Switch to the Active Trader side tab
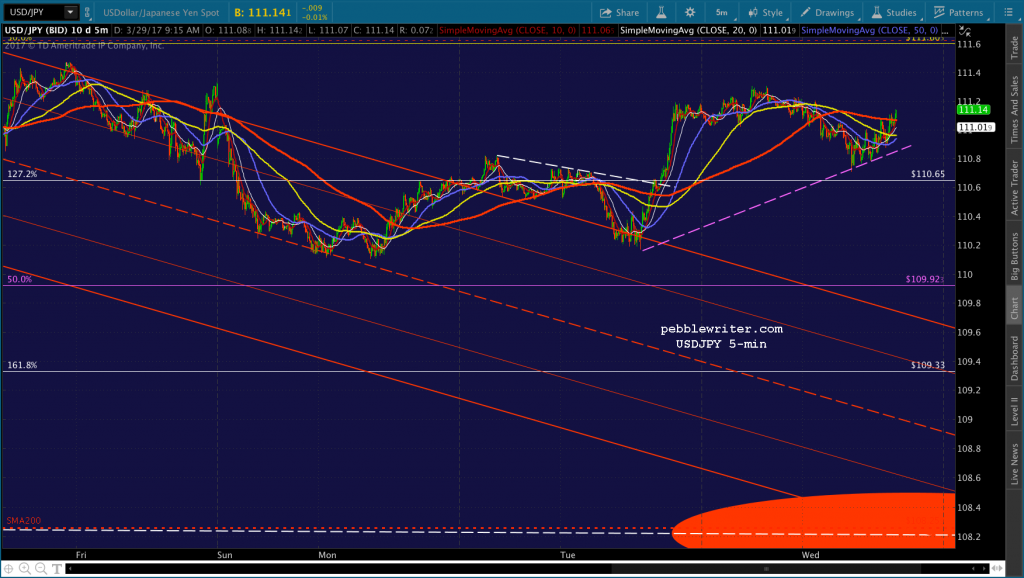This screenshot has height=578, width=1024. tap(1014, 187)
